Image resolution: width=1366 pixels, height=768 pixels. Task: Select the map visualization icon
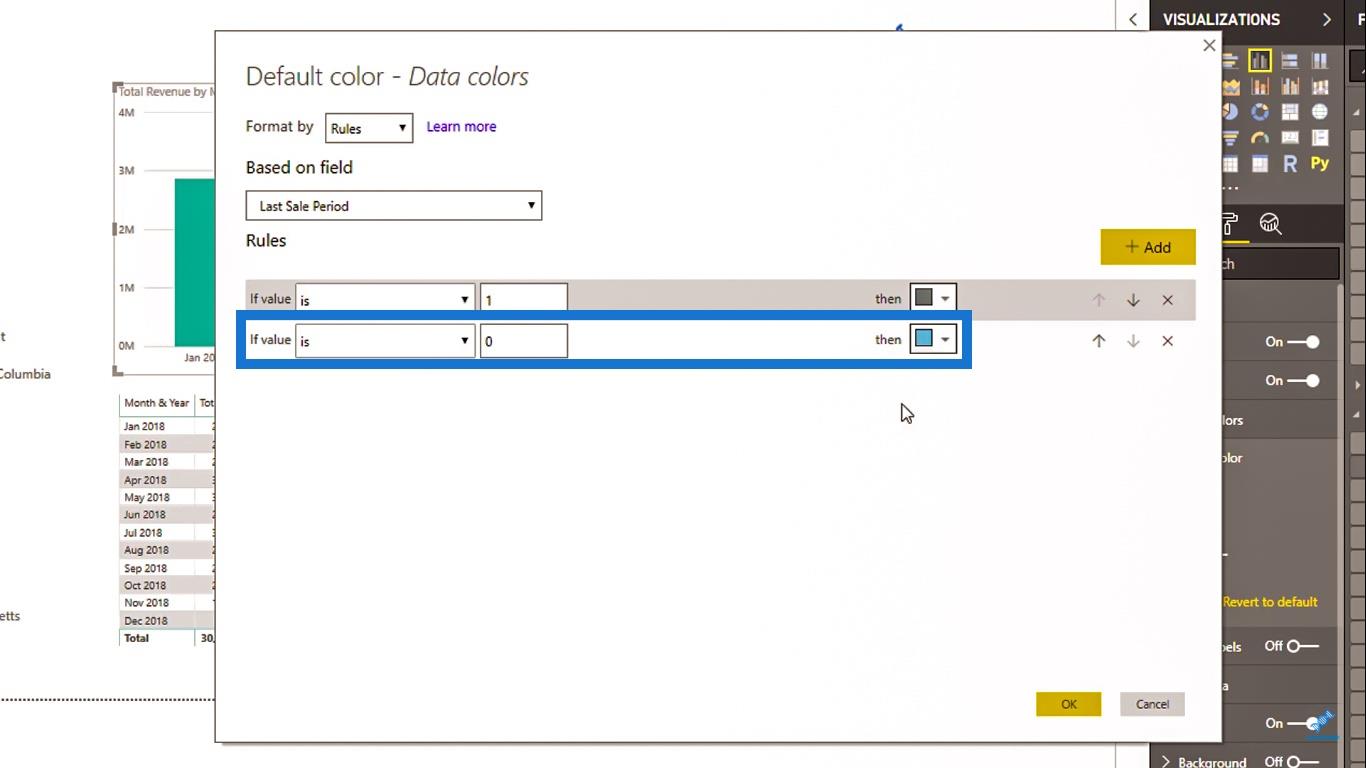point(1320,112)
